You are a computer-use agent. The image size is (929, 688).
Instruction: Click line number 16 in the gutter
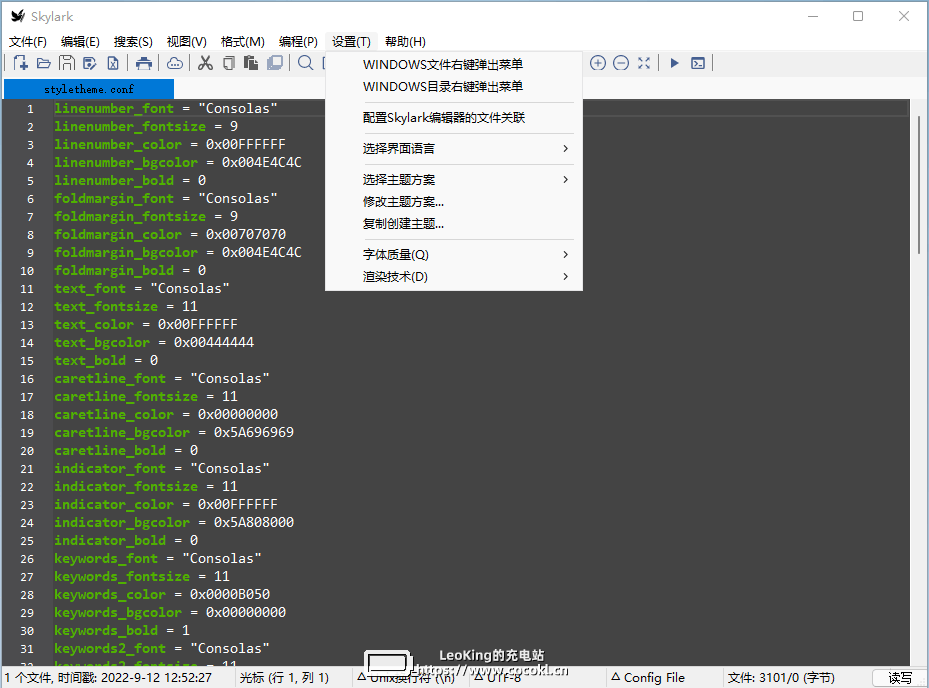pyautogui.click(x=27, y=379)
